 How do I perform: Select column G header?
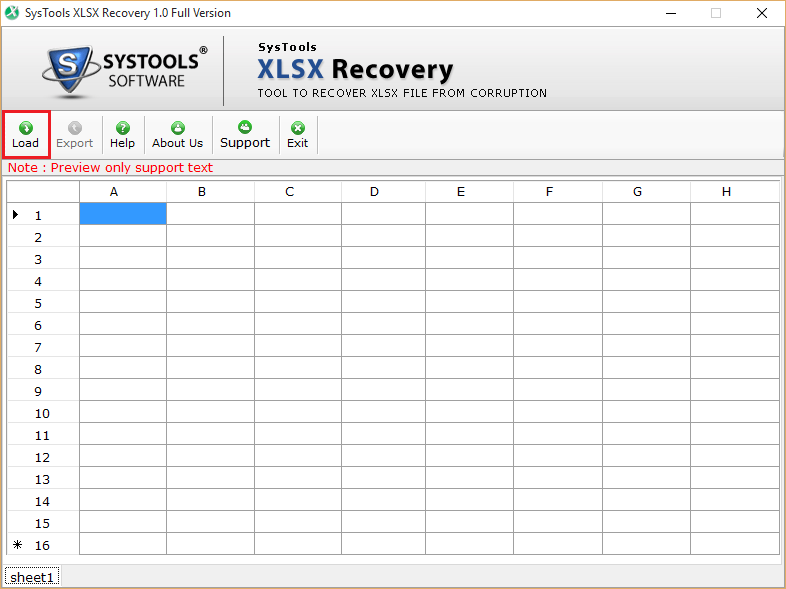(646, 191)
